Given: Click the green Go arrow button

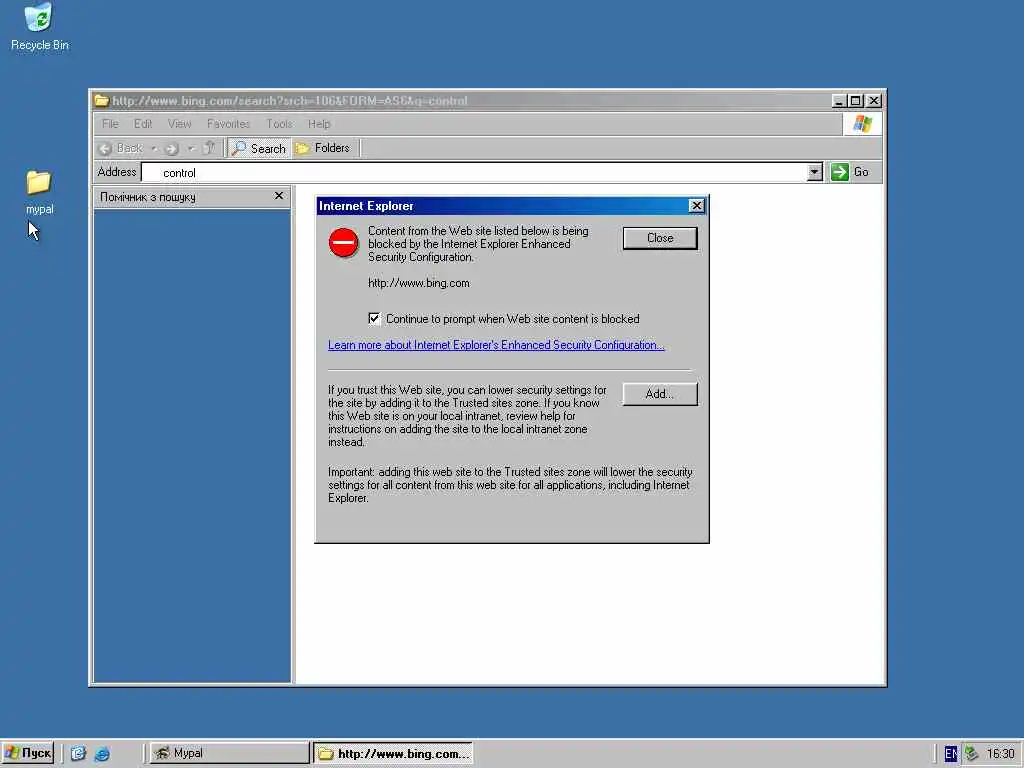Looking at the screenshot, I should point(840,172).
